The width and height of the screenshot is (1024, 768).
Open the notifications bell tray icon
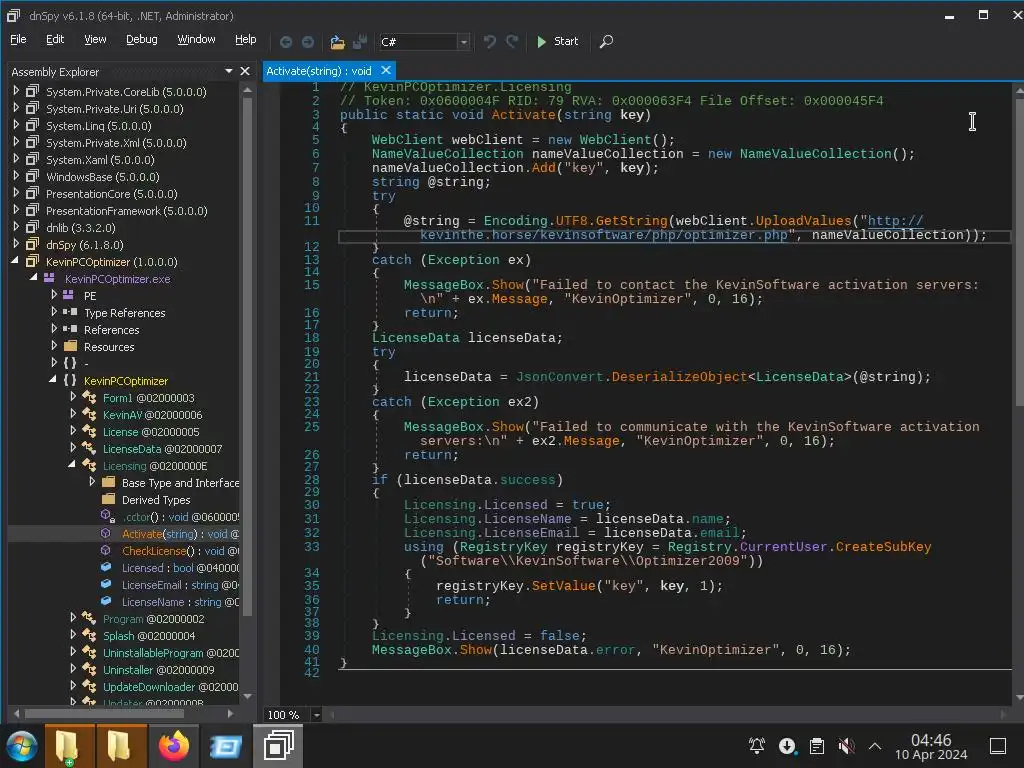(x=756, y=745)
